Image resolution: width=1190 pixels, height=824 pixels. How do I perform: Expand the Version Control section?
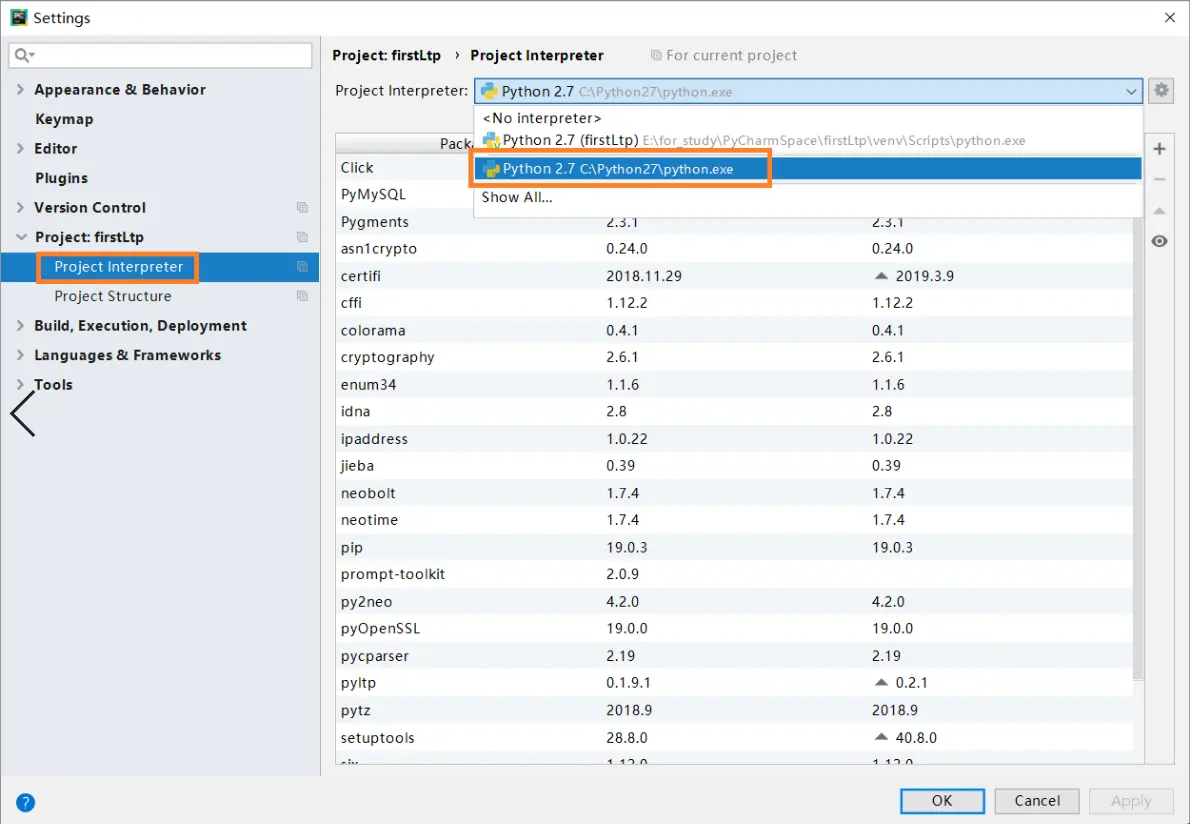click(x=20, y=208)
